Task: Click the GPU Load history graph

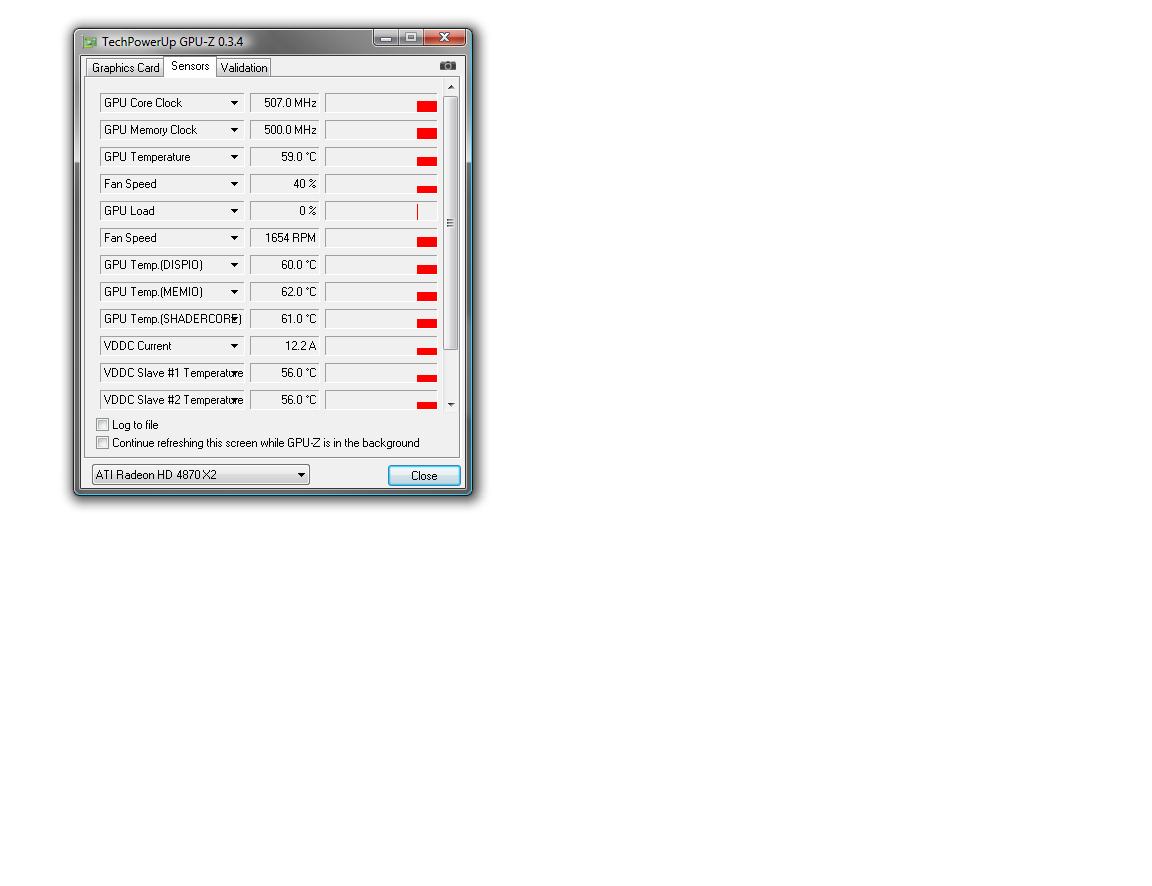Action: [x=381, y=211]
